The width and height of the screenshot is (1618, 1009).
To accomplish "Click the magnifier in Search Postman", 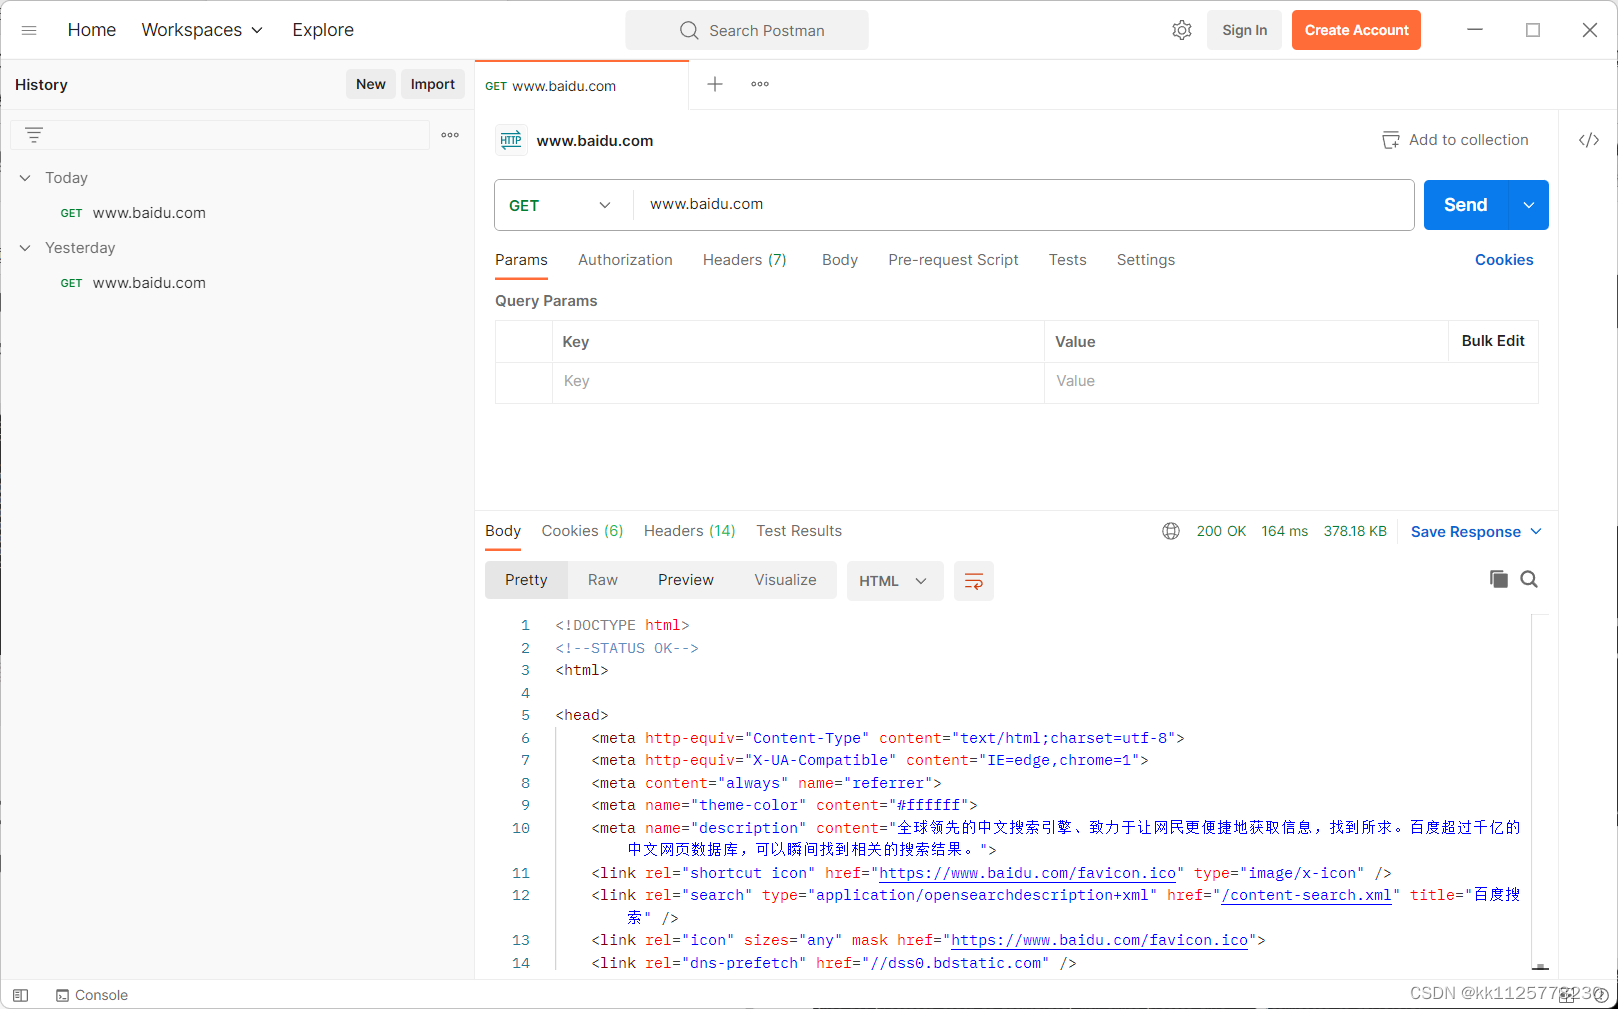I will [689, 30].
